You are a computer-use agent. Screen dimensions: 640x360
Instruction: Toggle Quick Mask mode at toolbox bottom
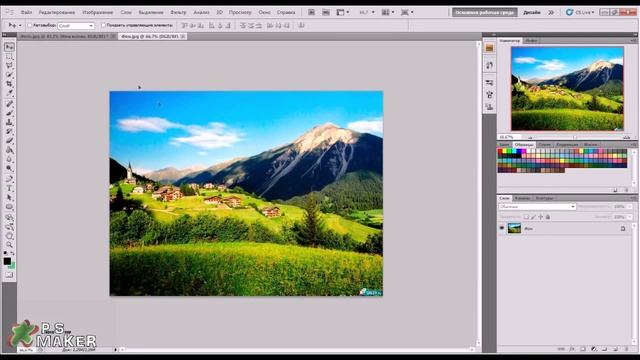point(9,275)
